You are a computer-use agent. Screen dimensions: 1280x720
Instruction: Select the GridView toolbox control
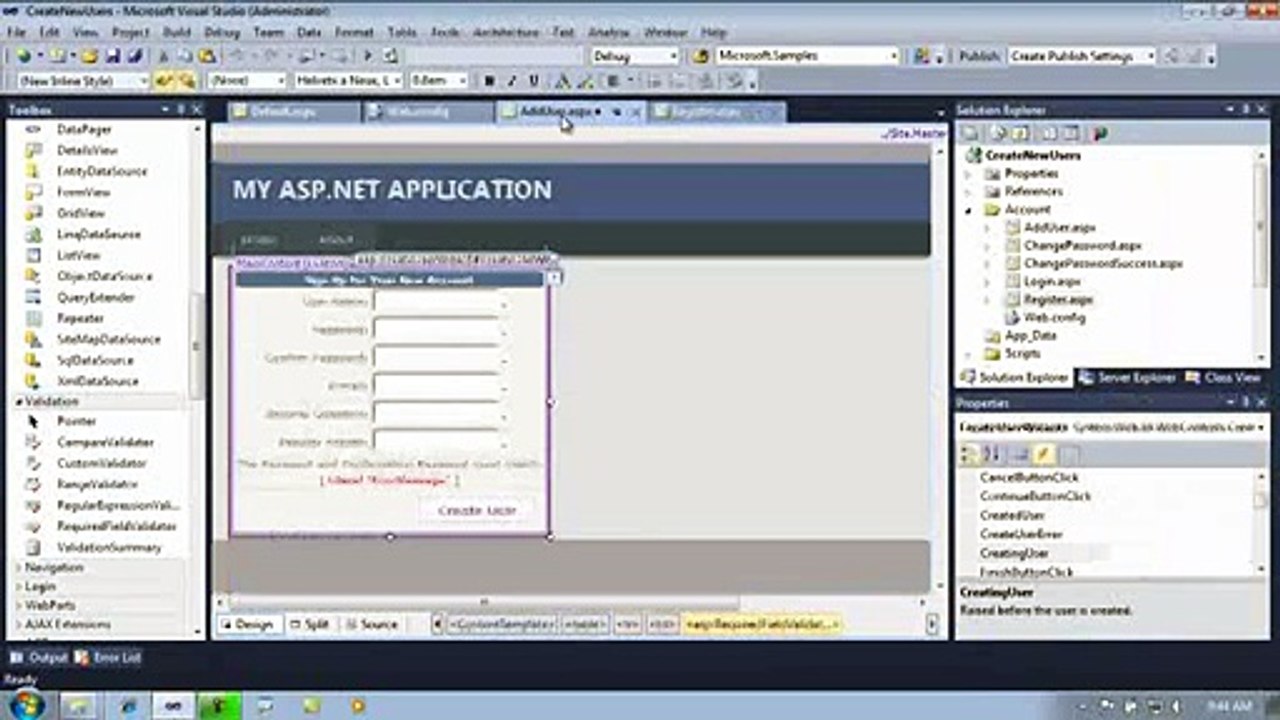pos(81,213)
